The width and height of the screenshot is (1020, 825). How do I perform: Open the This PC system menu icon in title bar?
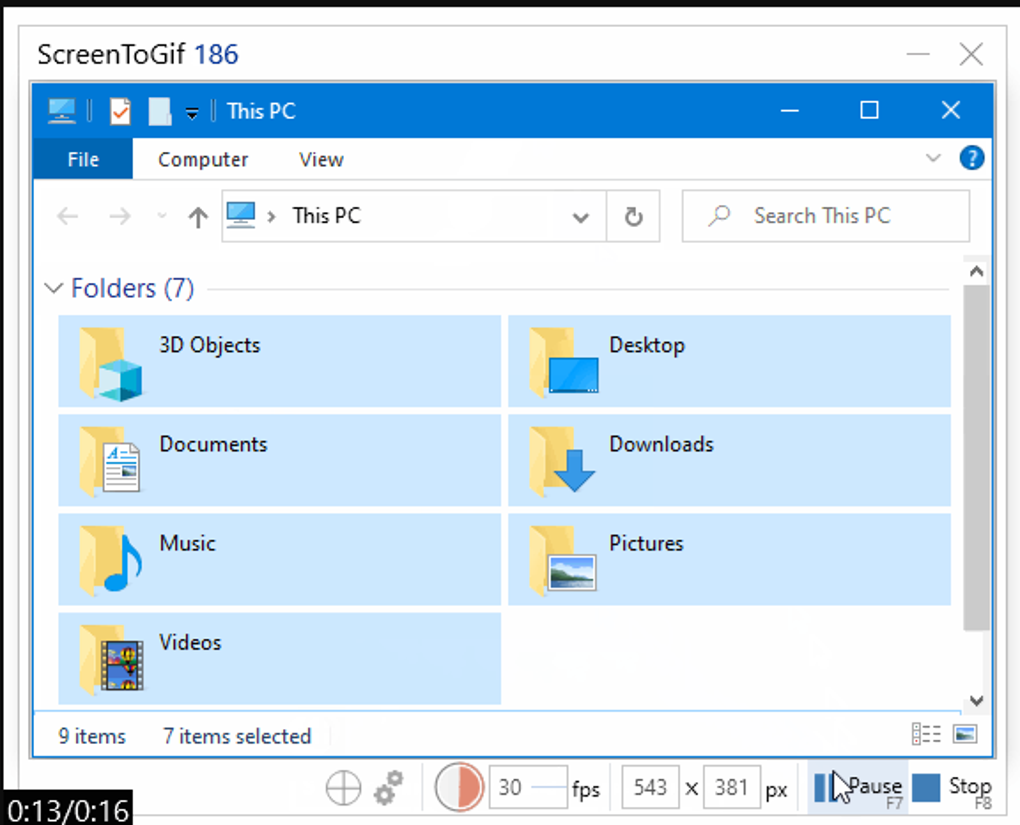point(62,111)
